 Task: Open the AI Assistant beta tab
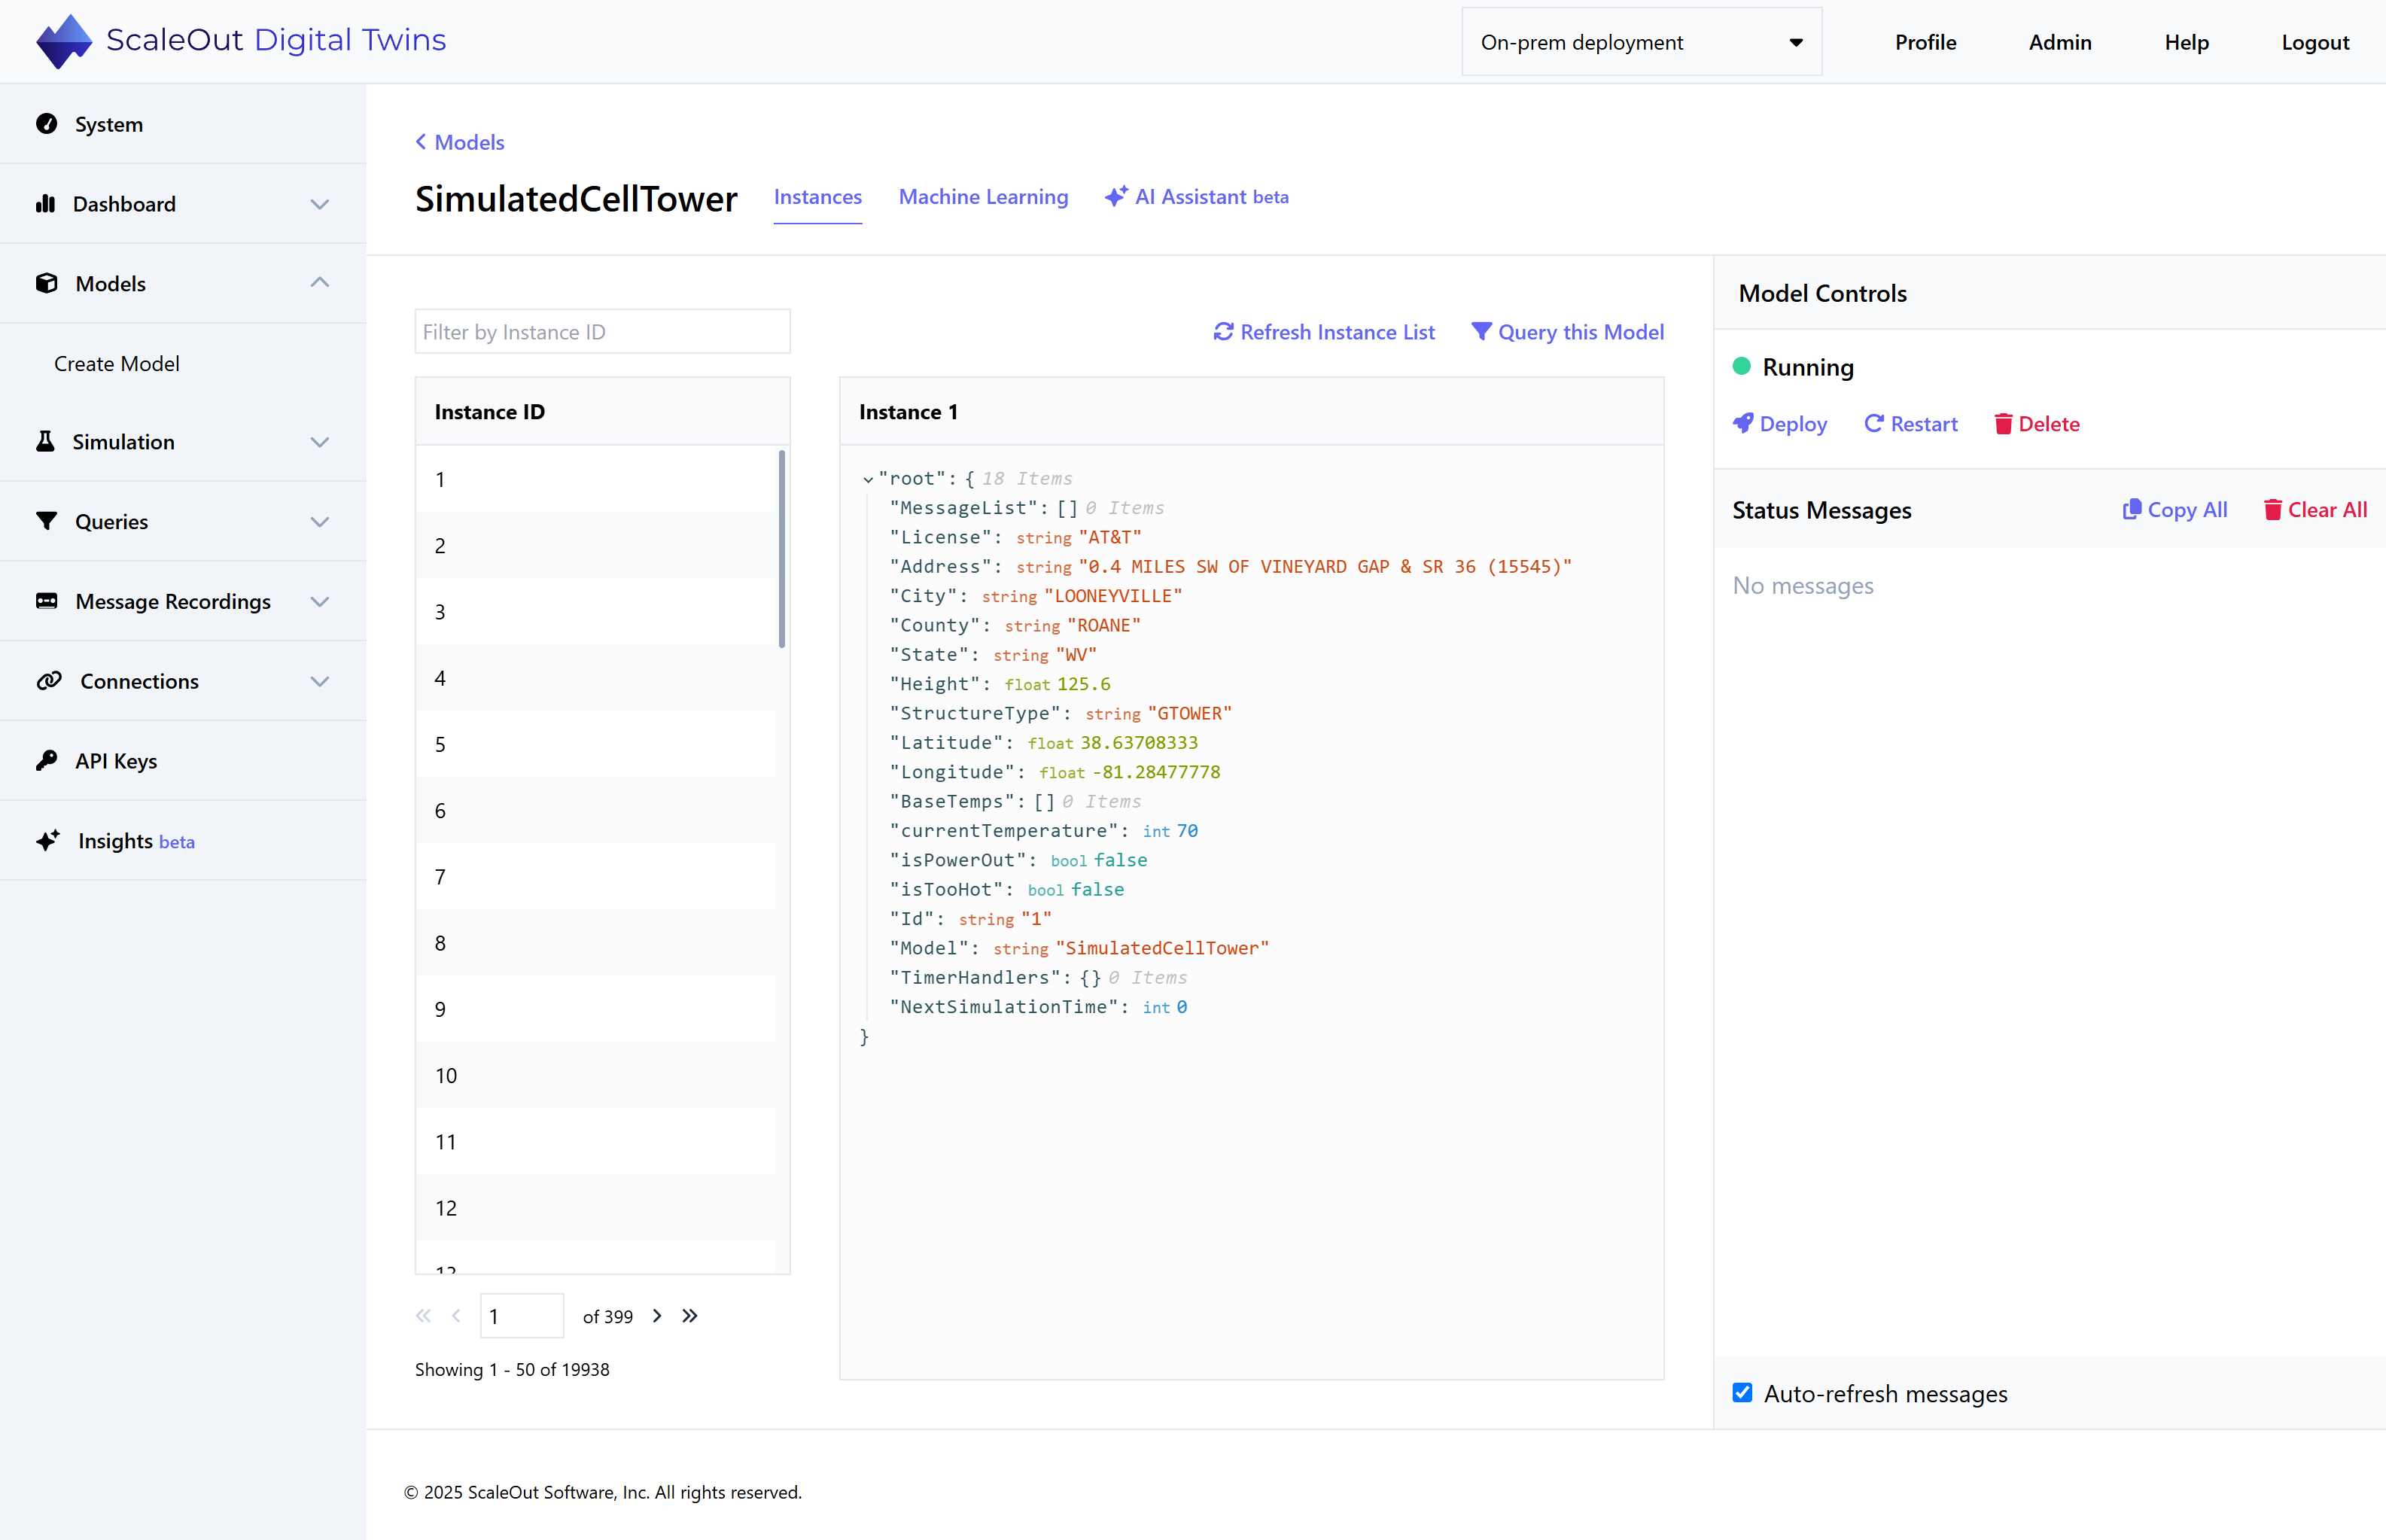1196,197
